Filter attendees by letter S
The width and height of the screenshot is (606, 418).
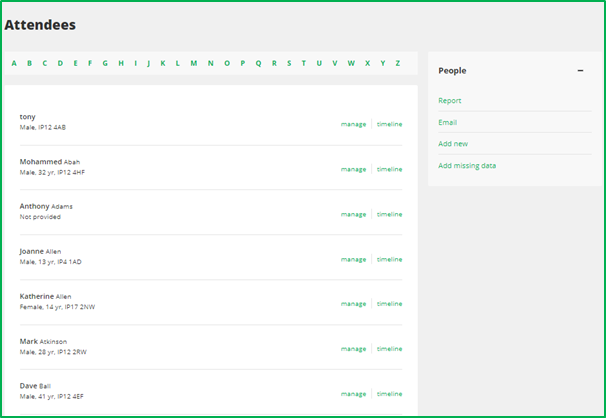coord(289,63)
